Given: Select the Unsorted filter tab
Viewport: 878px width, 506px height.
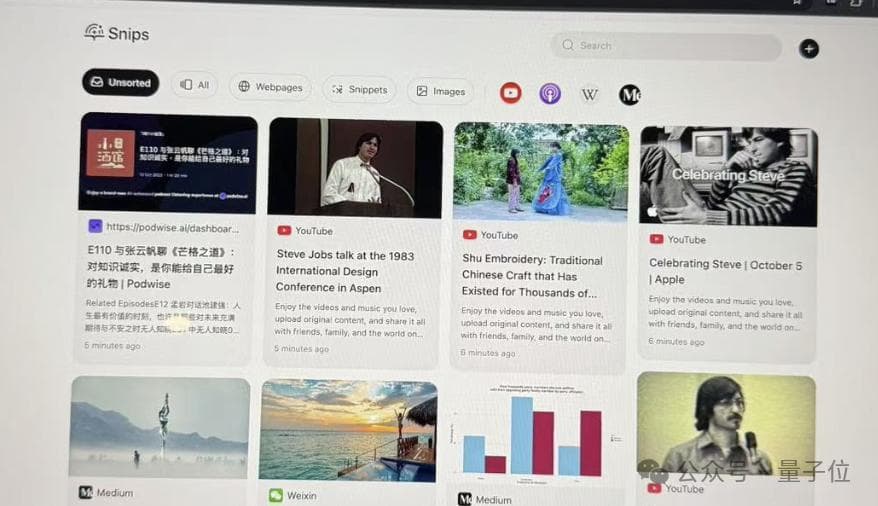Looking at the screenshot, I should pyautogui.click(x=120, y=83).
